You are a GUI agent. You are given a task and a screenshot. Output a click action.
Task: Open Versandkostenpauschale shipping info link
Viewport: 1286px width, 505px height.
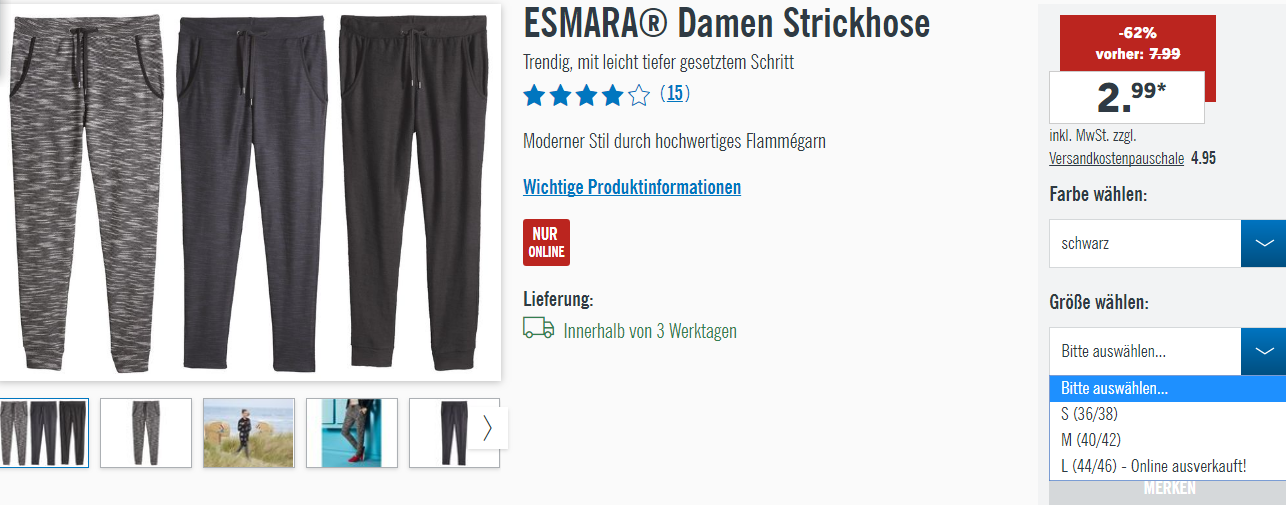click(1116, 158)
